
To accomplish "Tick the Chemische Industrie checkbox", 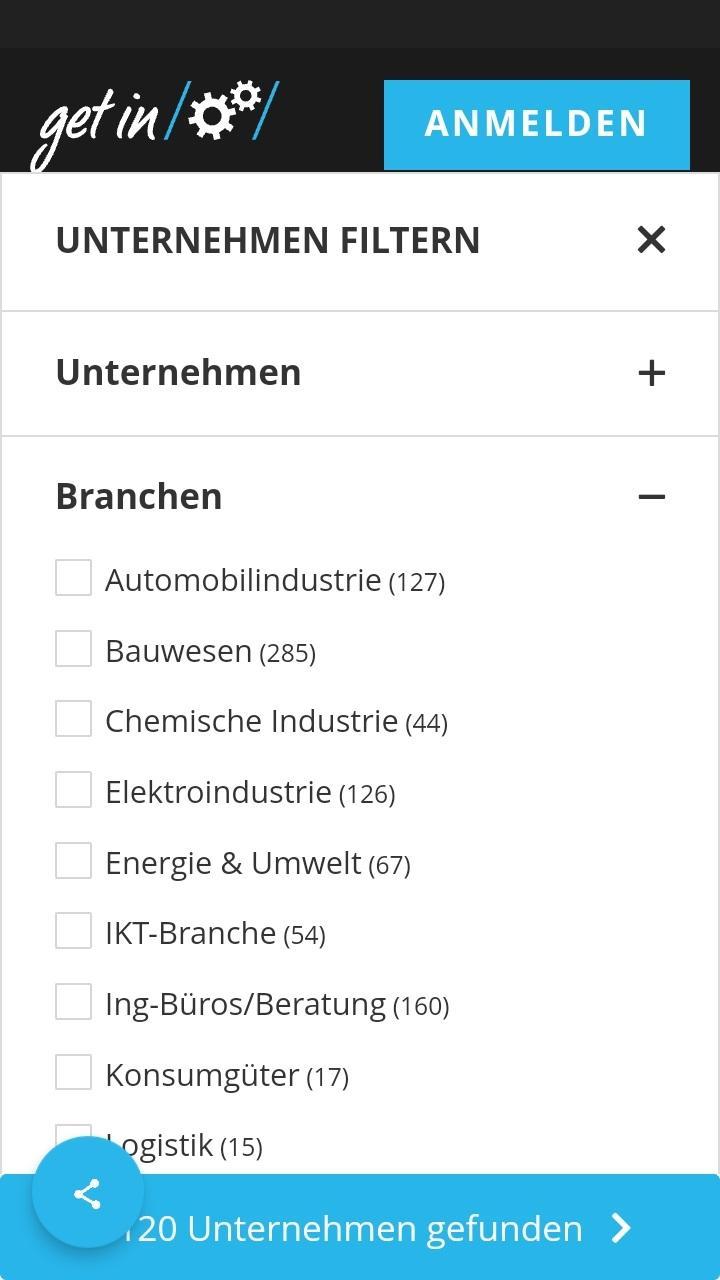I will (73, 719).
